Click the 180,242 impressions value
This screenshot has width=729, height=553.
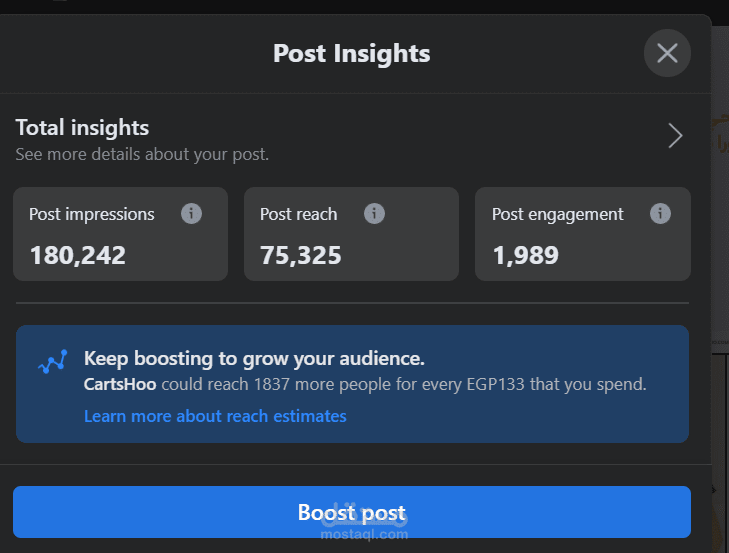point(78,255)
